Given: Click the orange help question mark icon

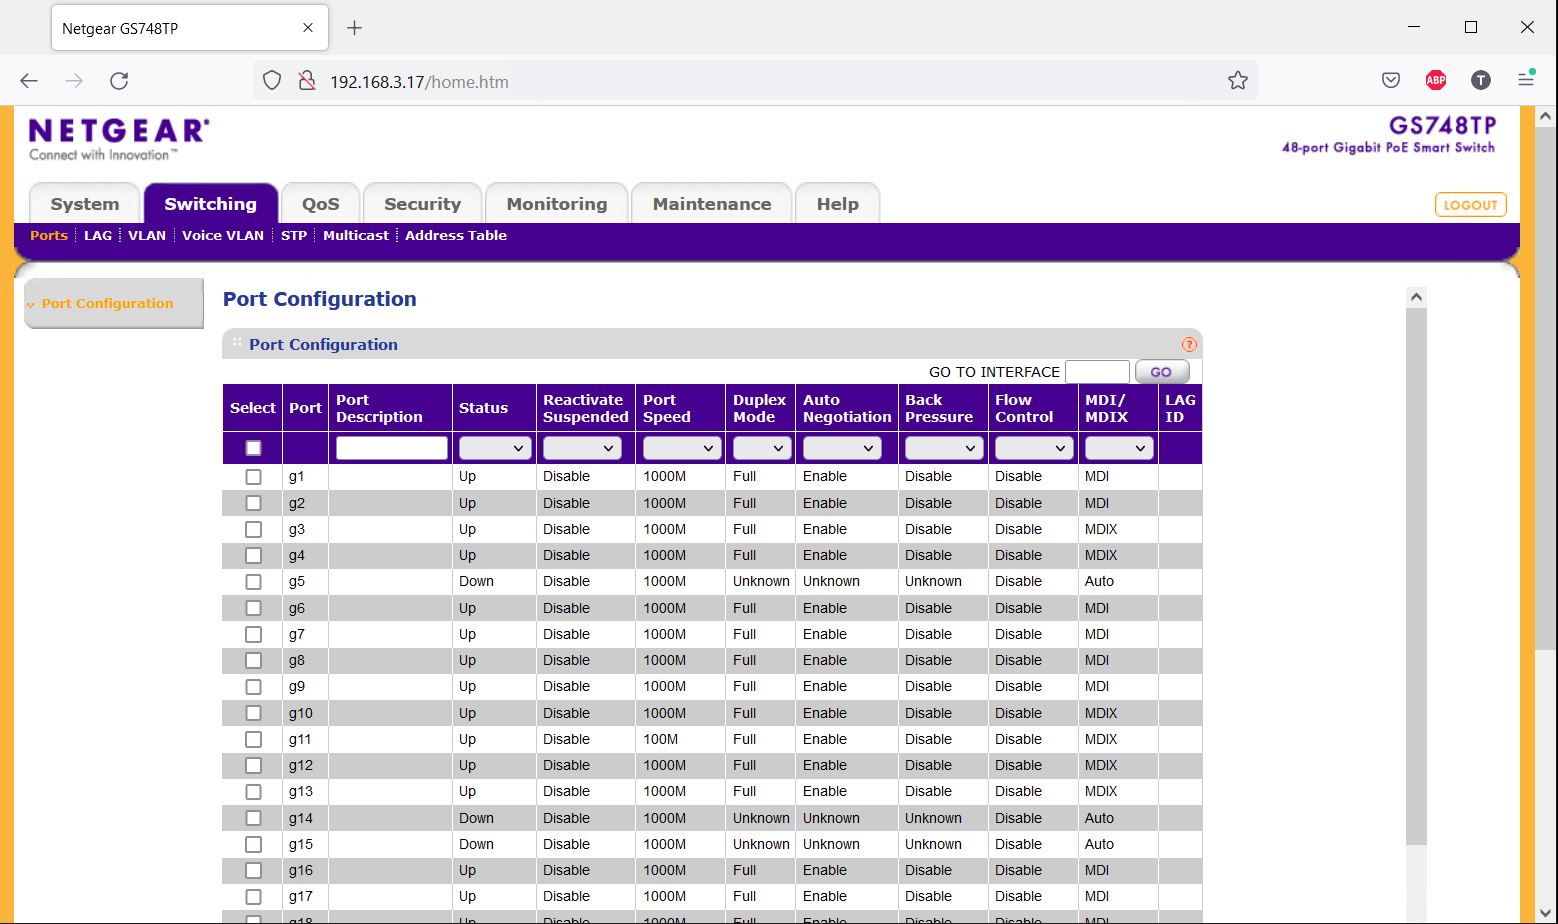Looking at the screenshot, I should (1189, 344).
